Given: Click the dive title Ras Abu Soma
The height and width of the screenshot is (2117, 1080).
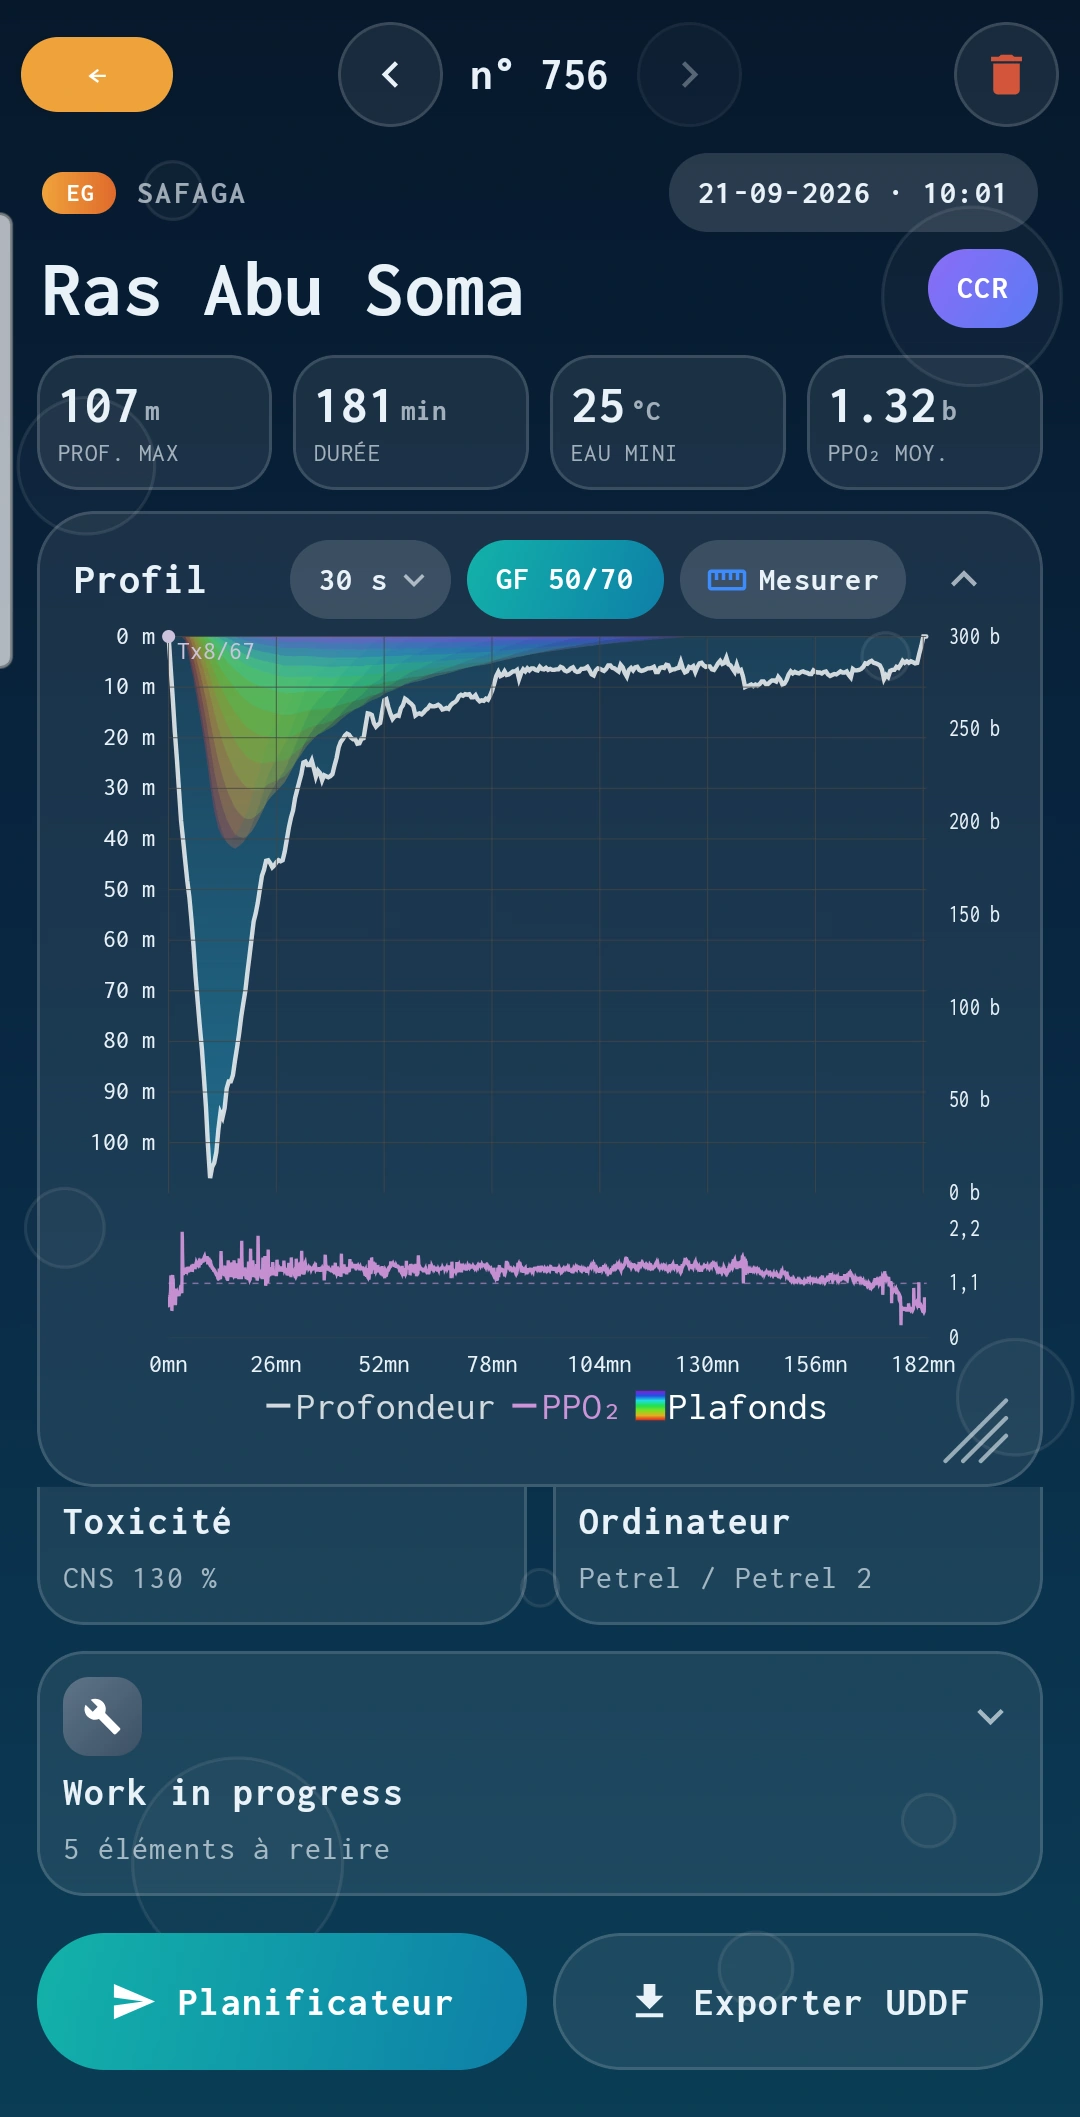Looking at the screenshot, I should [282, 291].
